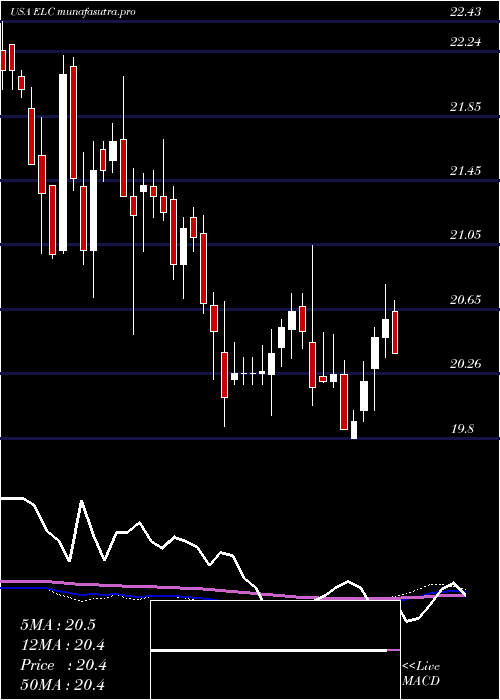Click the last red candlestick on the right

[395, 332]
